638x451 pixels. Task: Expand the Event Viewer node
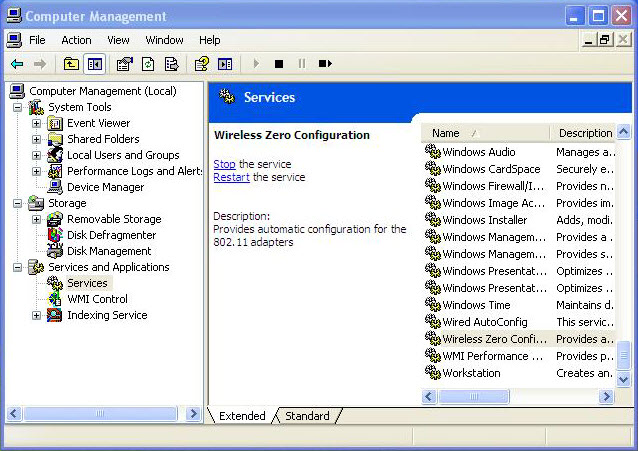37,123
